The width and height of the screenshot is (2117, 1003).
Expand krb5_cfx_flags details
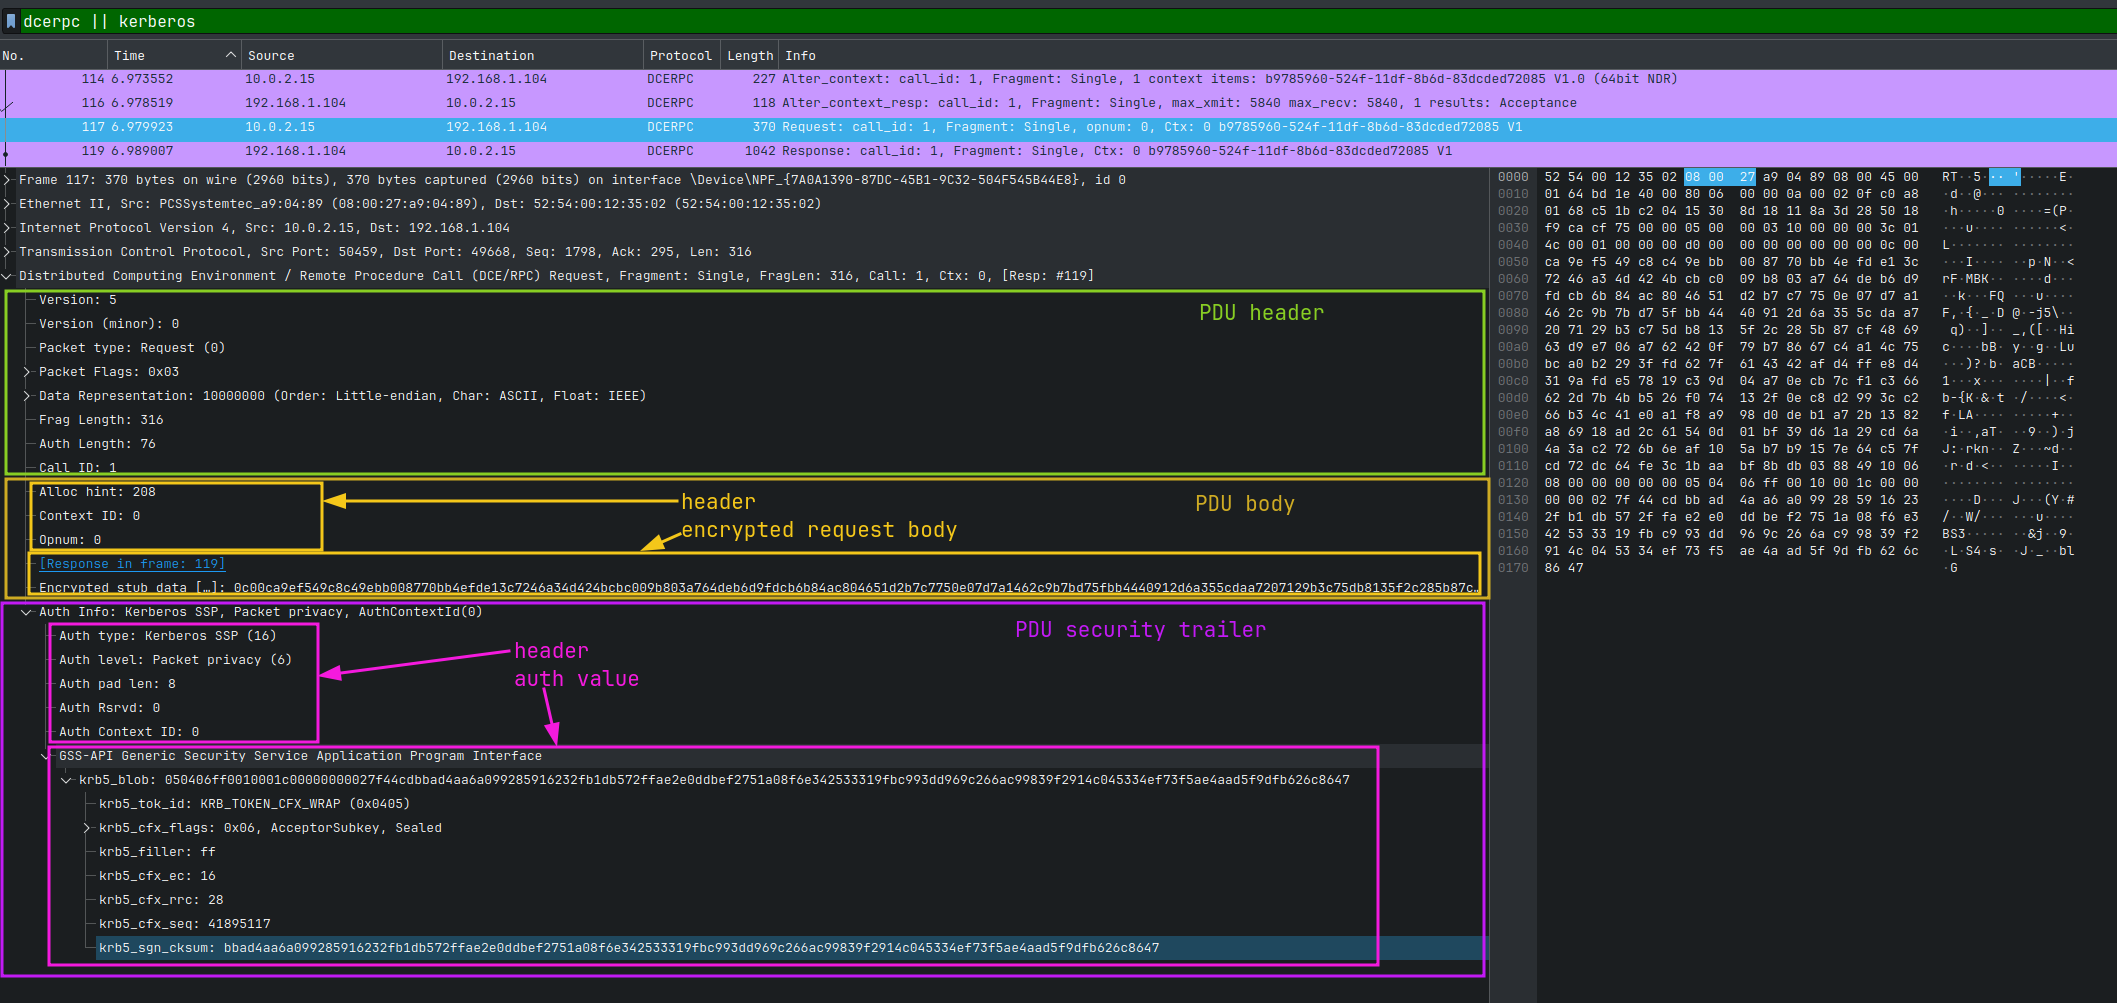85,827
